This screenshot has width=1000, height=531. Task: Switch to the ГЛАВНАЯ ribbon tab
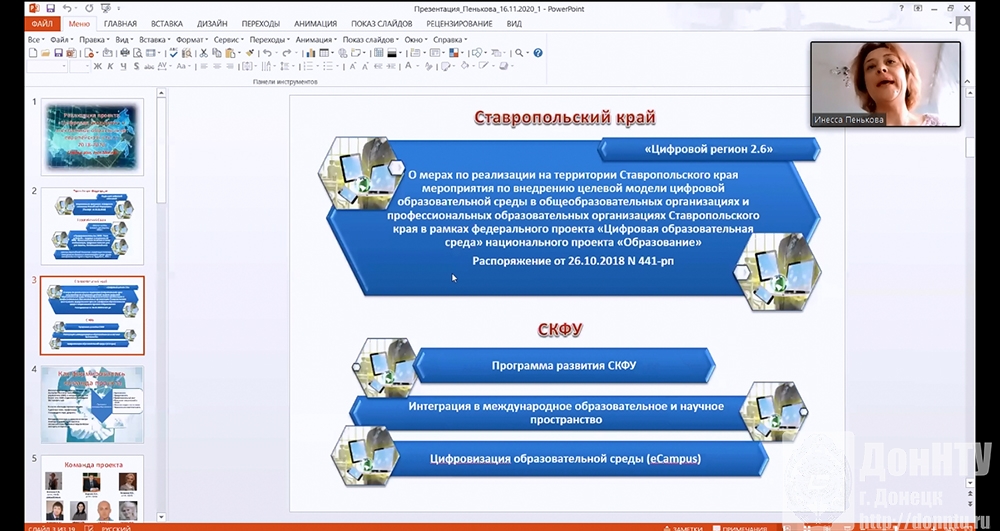click(x=121, y=24)
